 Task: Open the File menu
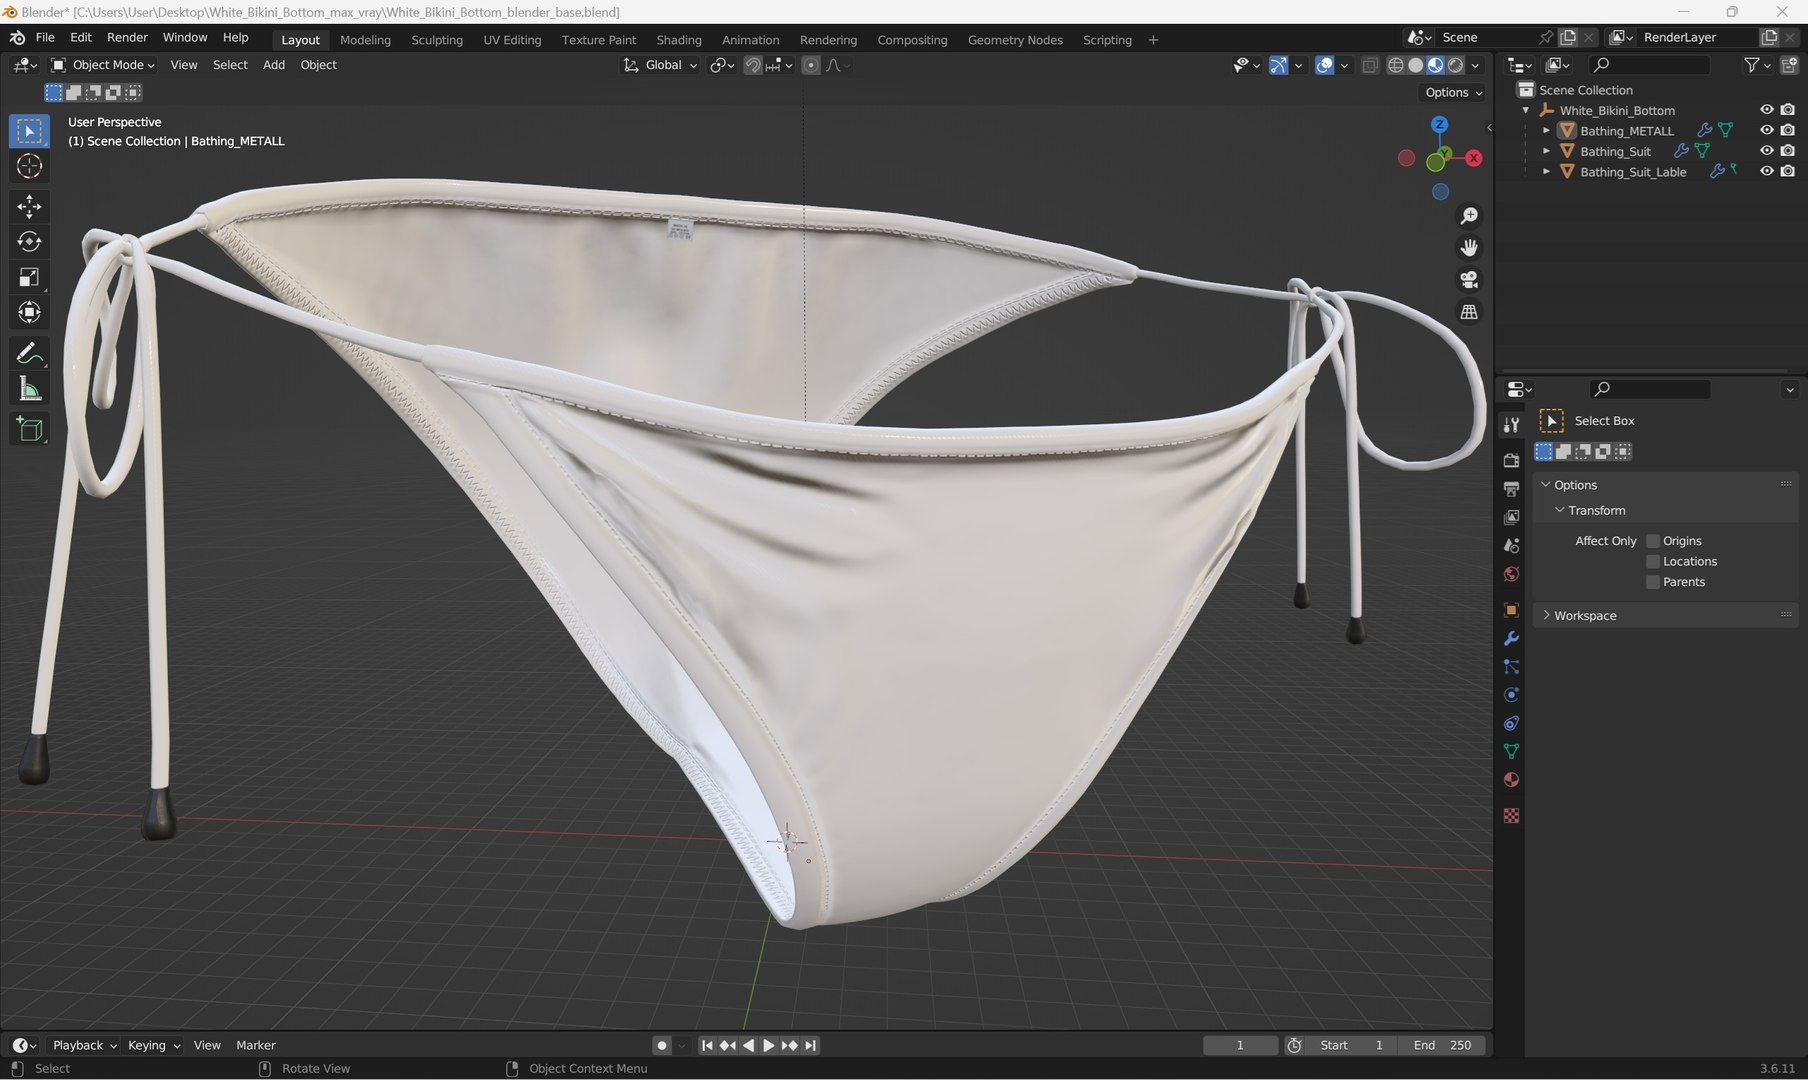point(45,37)
